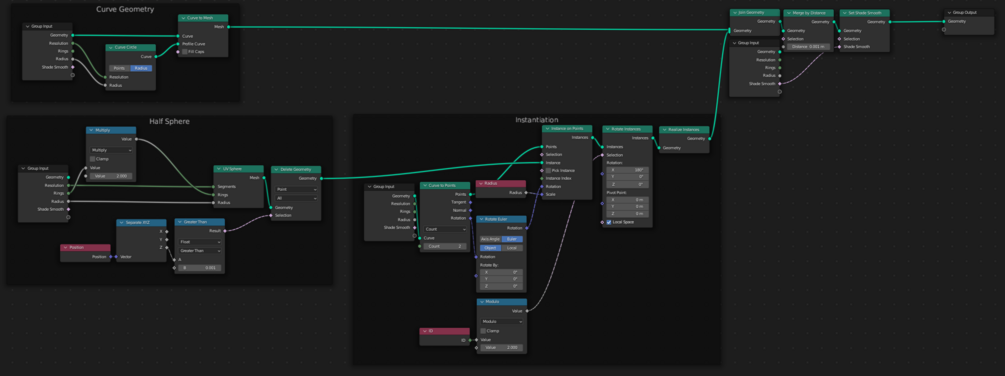Open the Greater Than operation dropdown
1005x376 pixels.
click(x=200, y=250)
